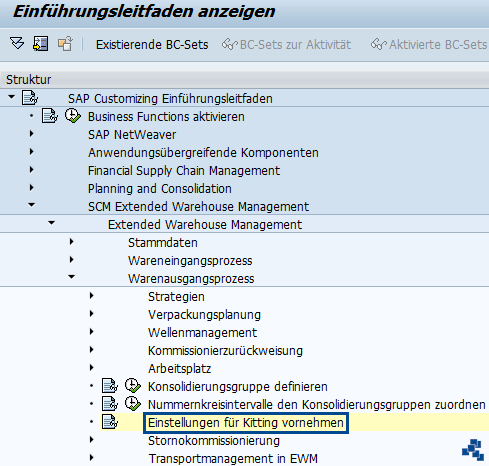Image resolution: width=489 pixels, height=466 pixels.
Task: Execute activity icon for Business Functions aktivieren
Action: click(72, 116)
